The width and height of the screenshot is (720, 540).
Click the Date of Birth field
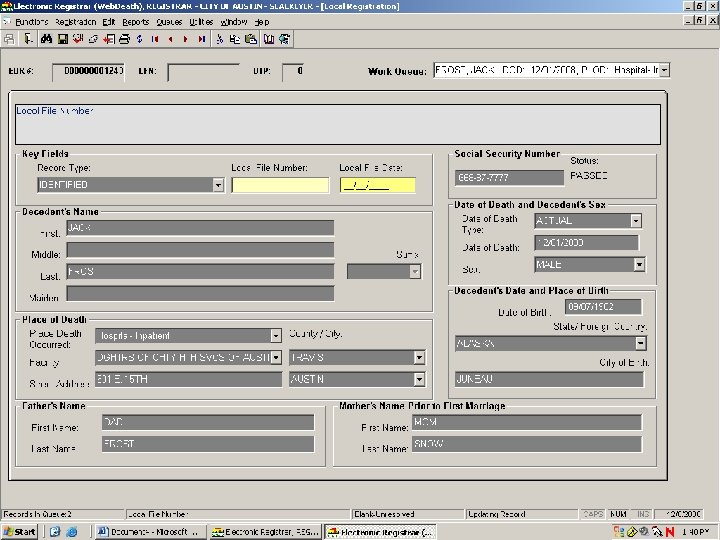point(603,306)
